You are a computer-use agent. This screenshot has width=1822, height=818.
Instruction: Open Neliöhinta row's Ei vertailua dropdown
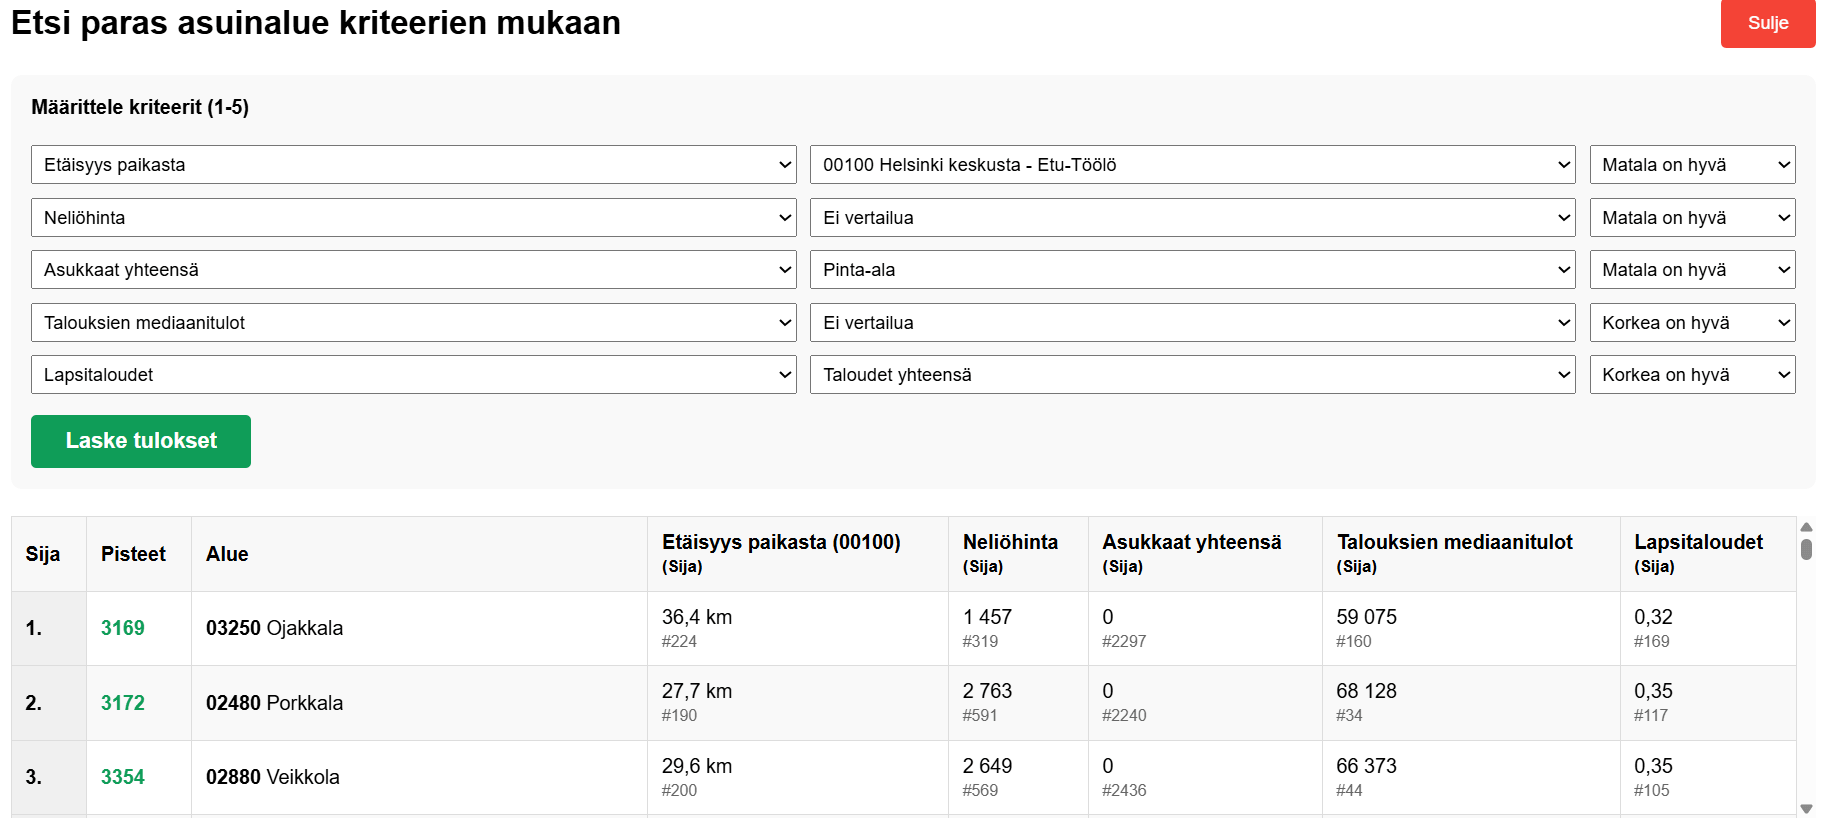coord(1193,218)
